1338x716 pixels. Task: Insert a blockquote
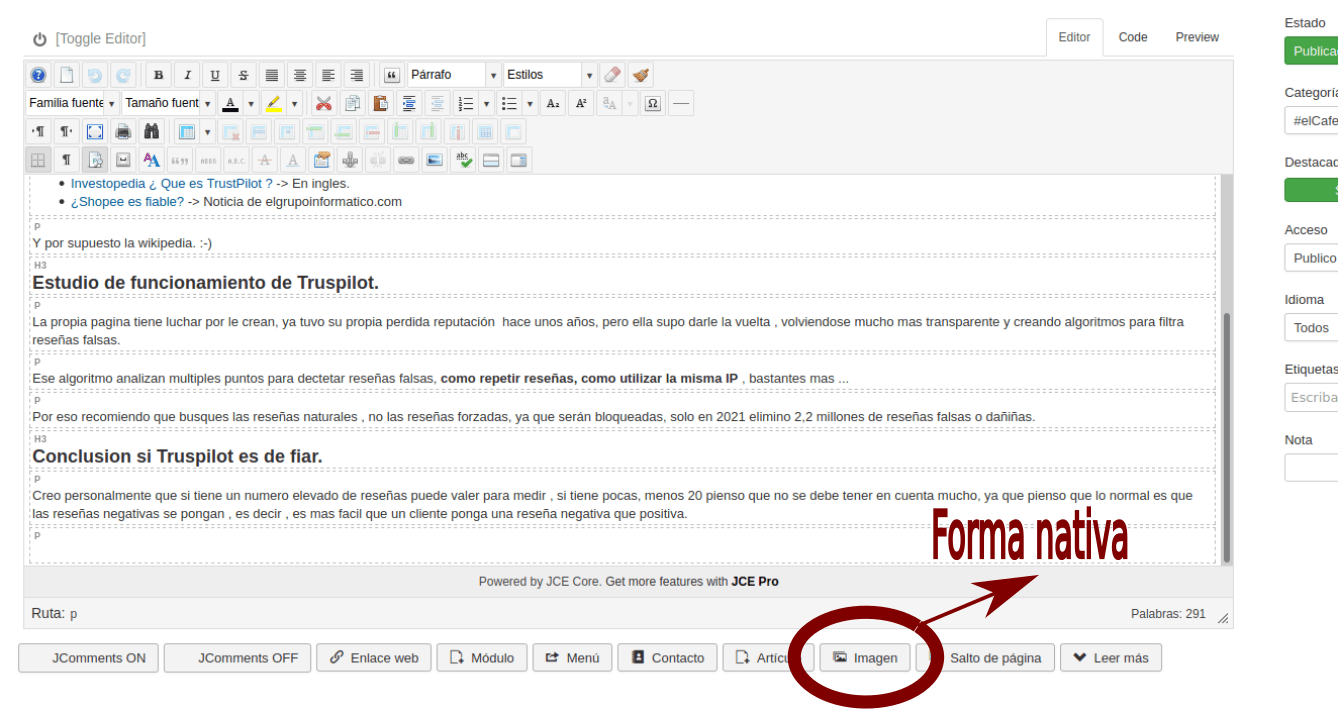(x=392, y=75)
